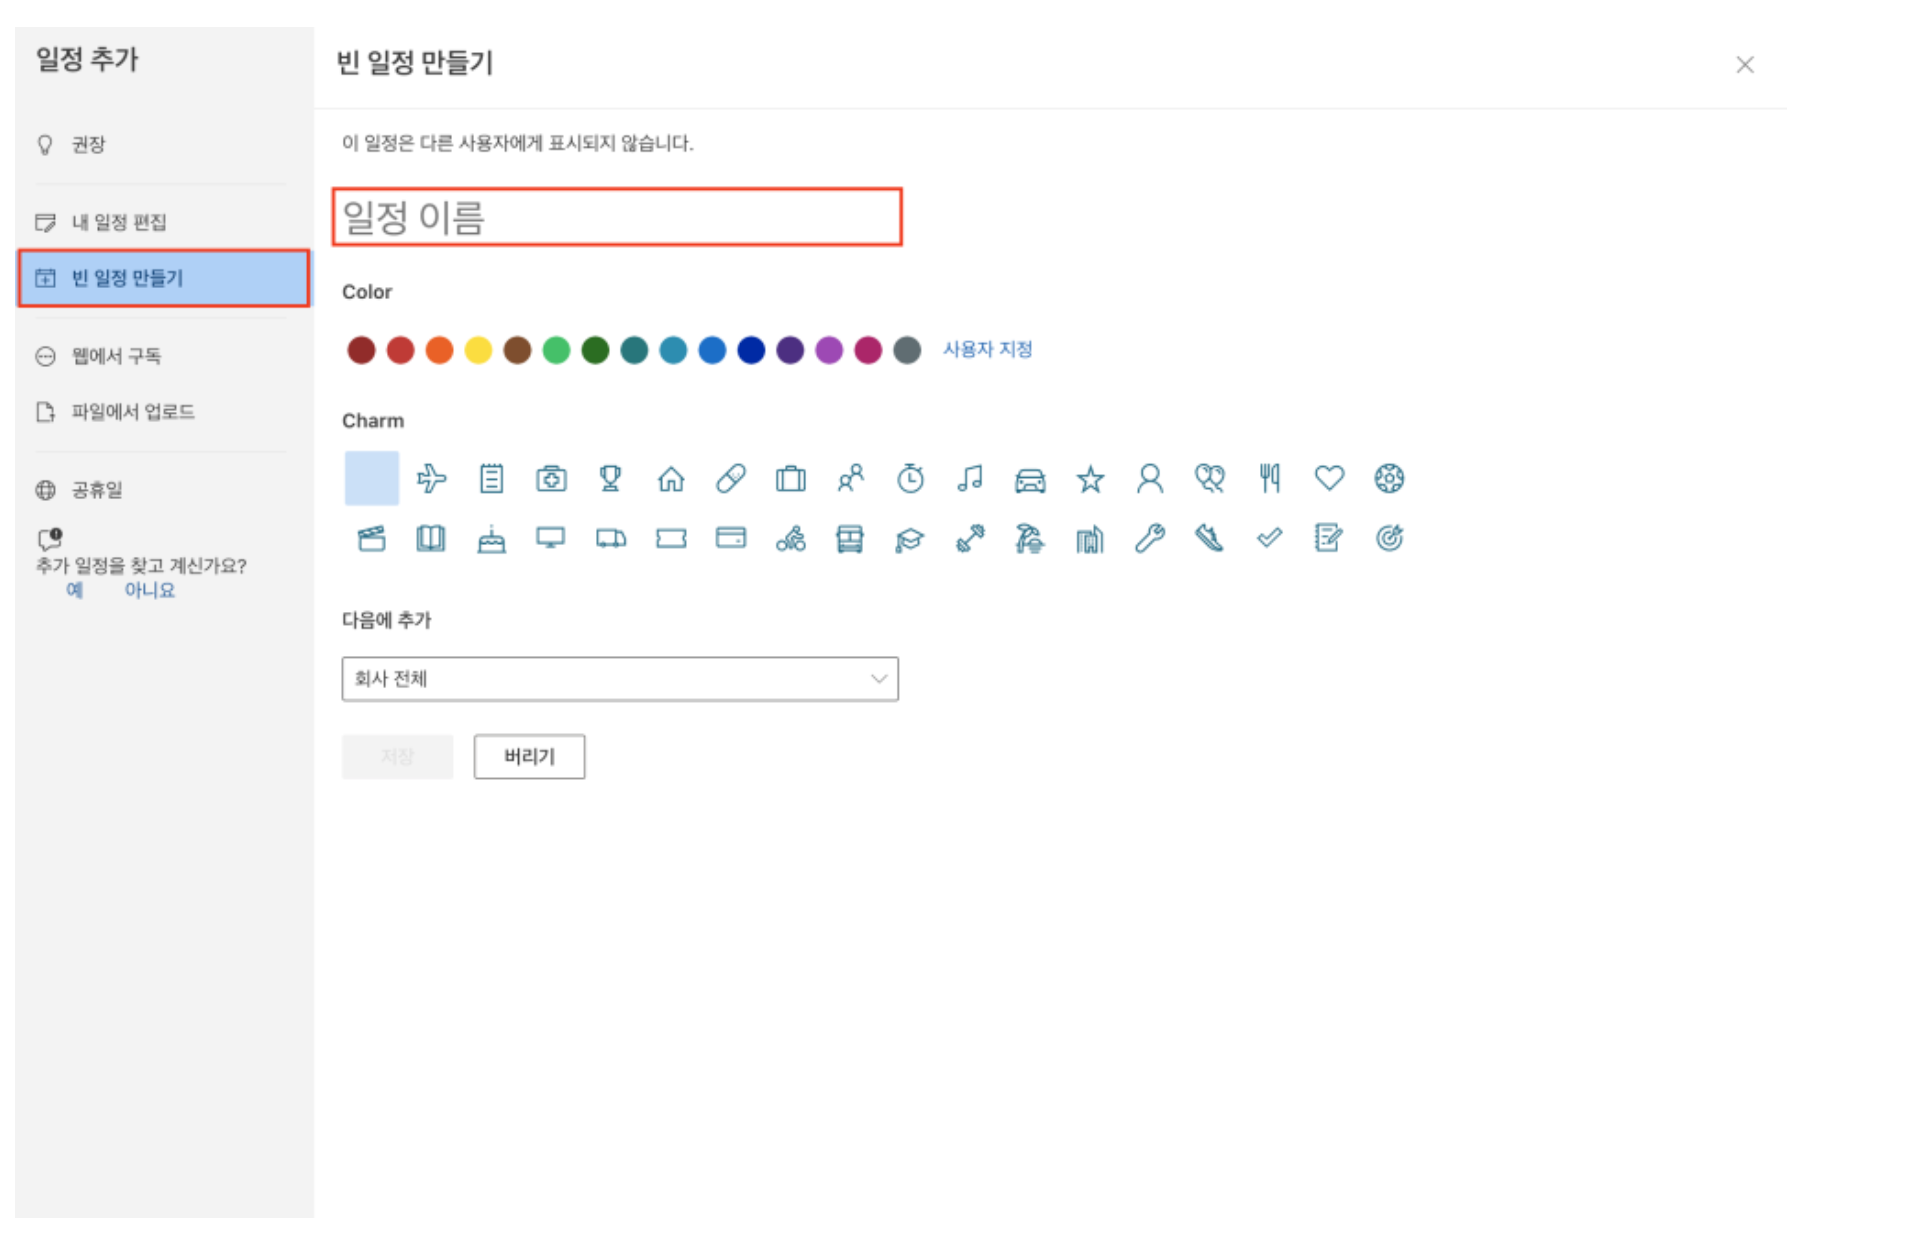Choose the clapperboard charm icon
The width and height of the screenshot is (1924, 1258).
click(x=372, y=539)
